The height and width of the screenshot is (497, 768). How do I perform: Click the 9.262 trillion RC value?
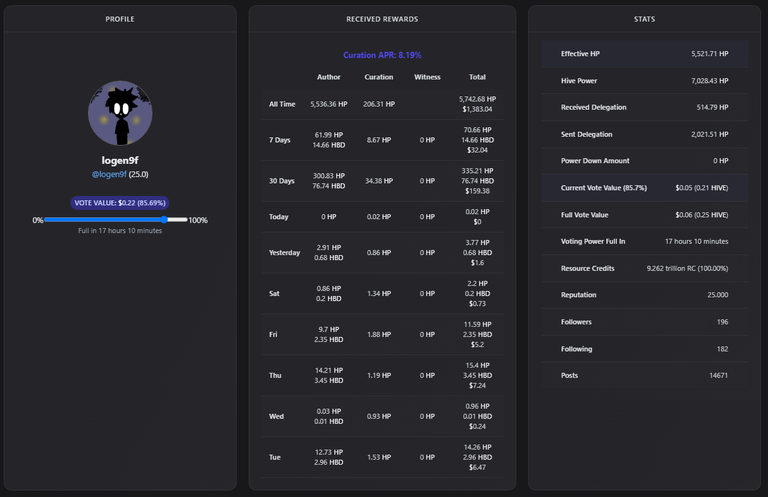687,268
